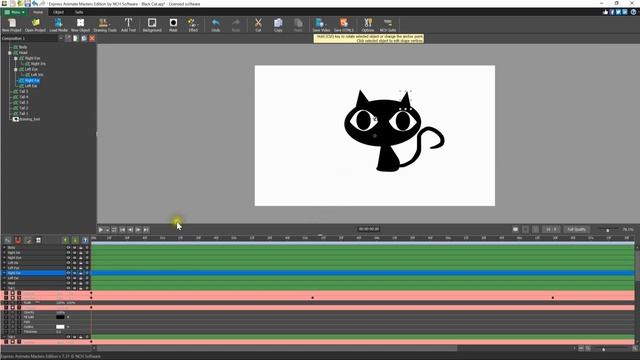
Task: Open the help question mark icon
Action: (x=633, y=12)
